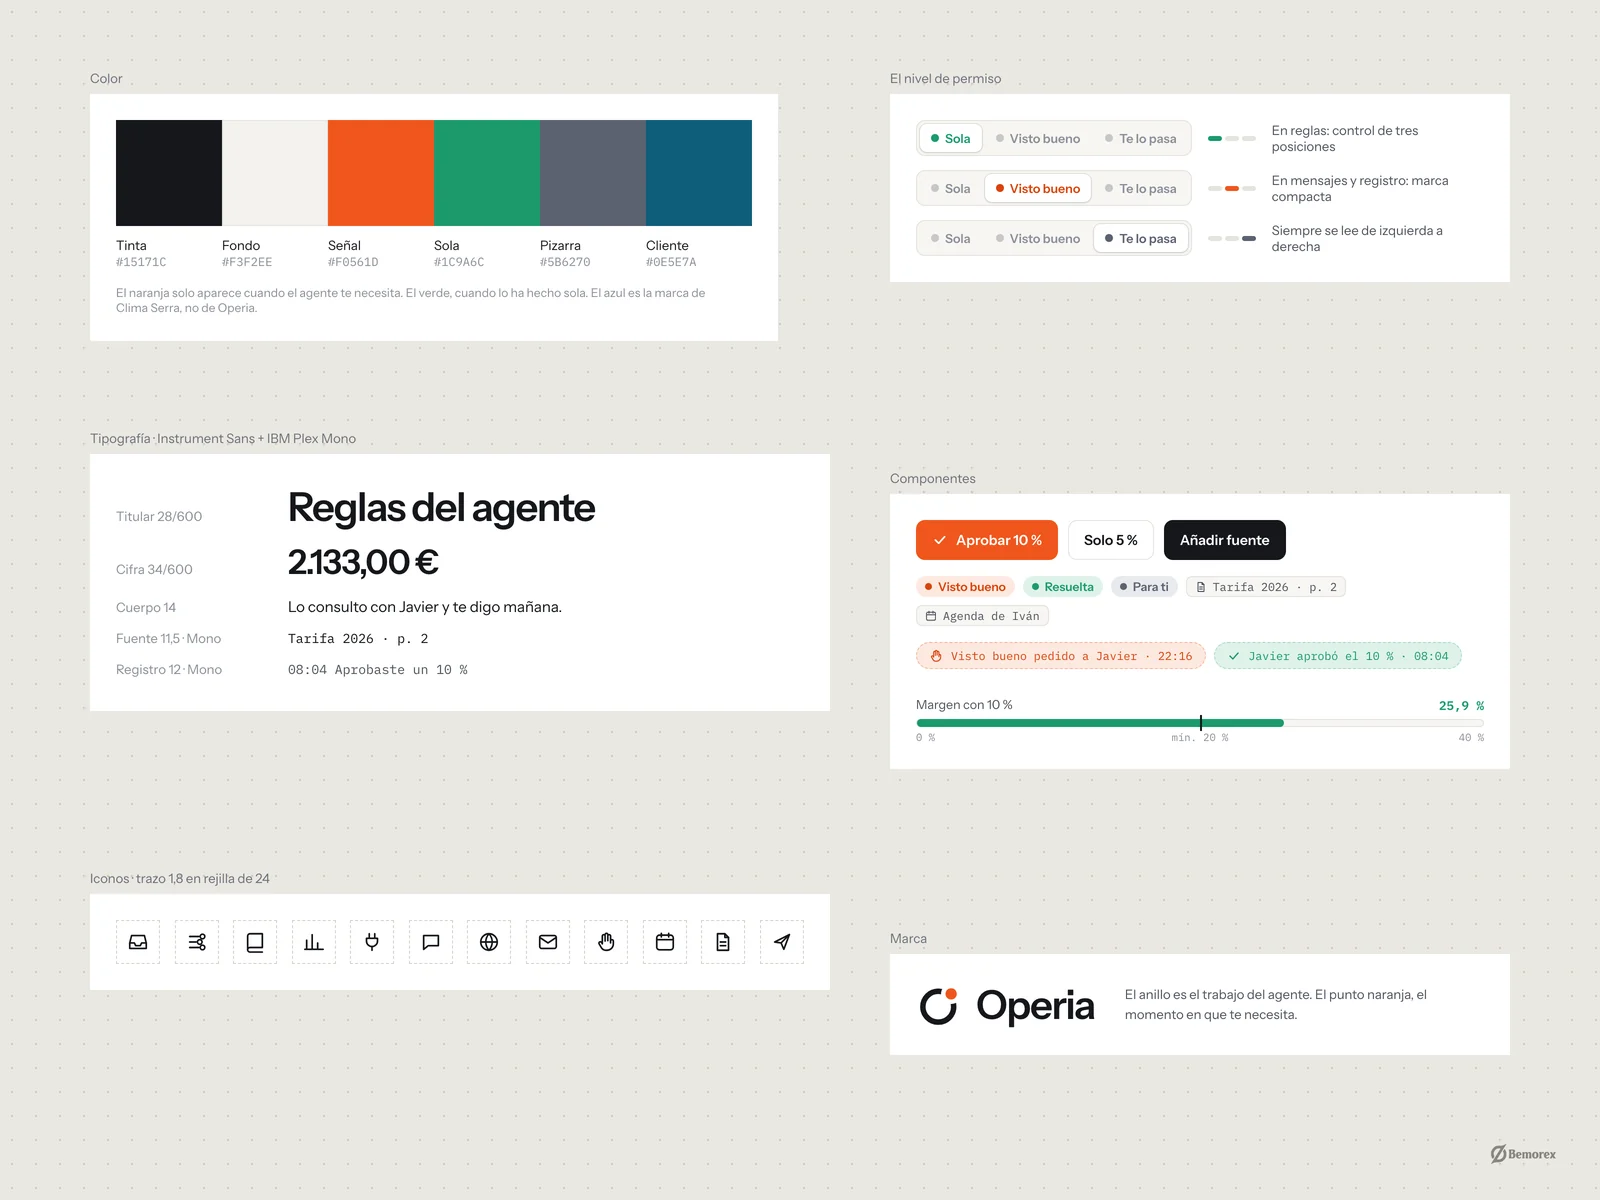Click the compact mark with dark last dash
Screen dimensions: 1600x1200
tap(1232, 238)
